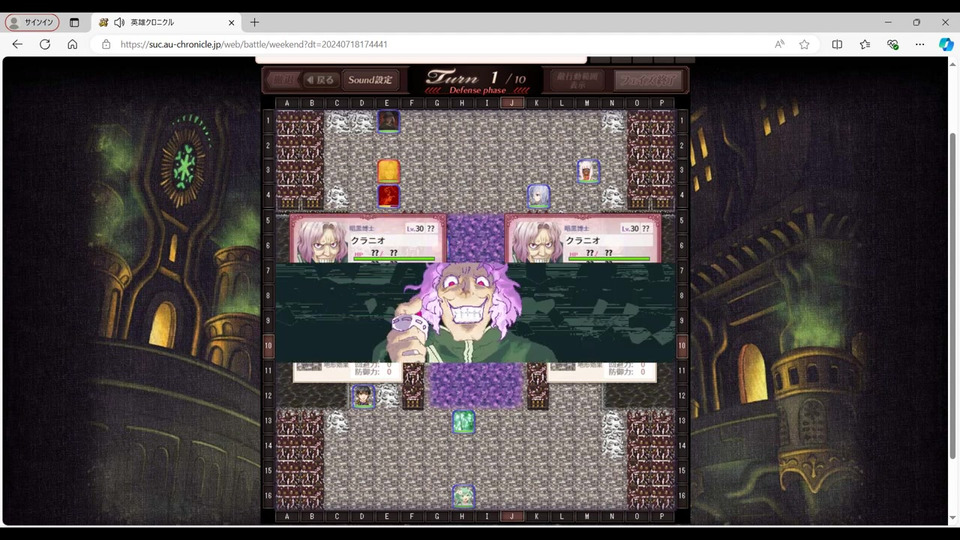This screenshot has height=540, width=960.
Task: Open the browser home page
Action: [72, 44]
